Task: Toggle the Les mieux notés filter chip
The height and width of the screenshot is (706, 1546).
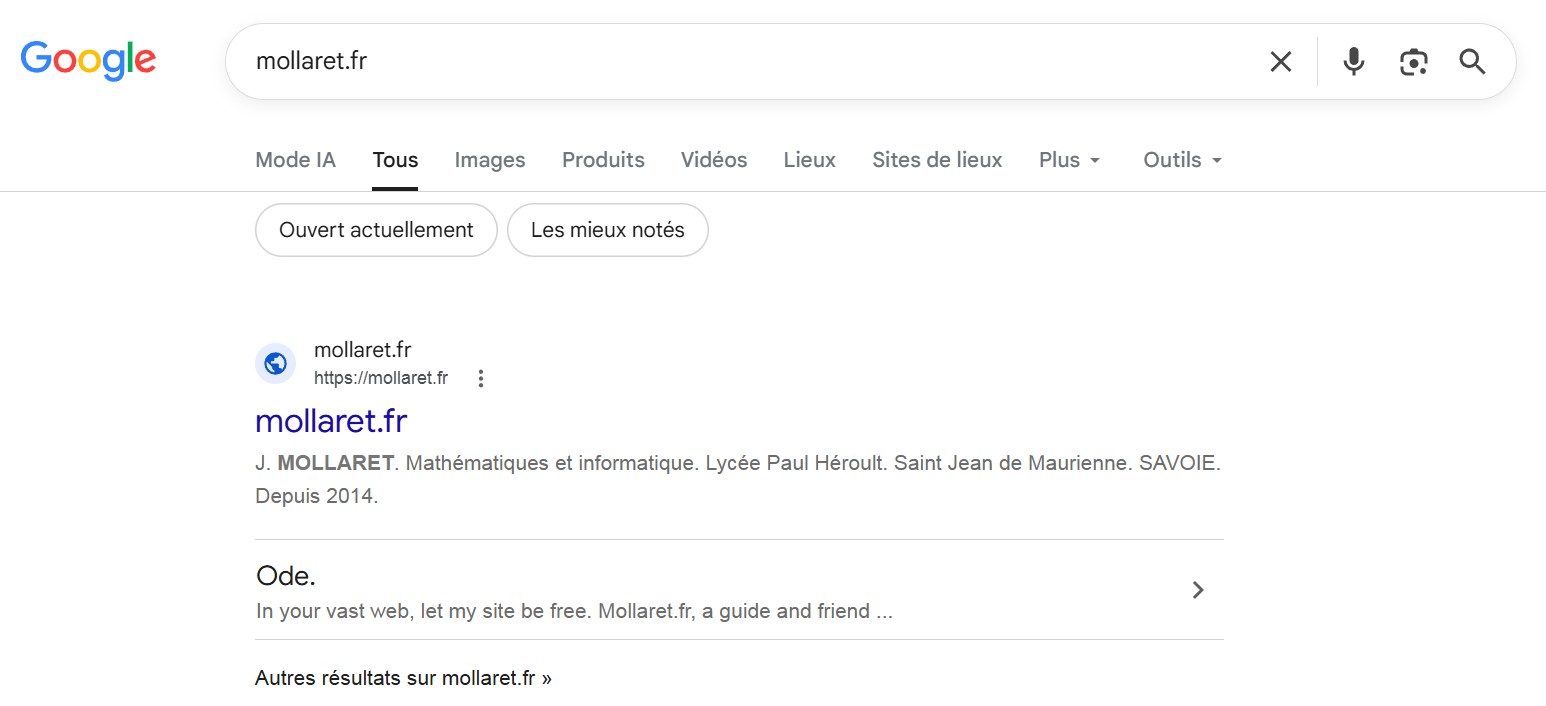Action: point(608,230)
